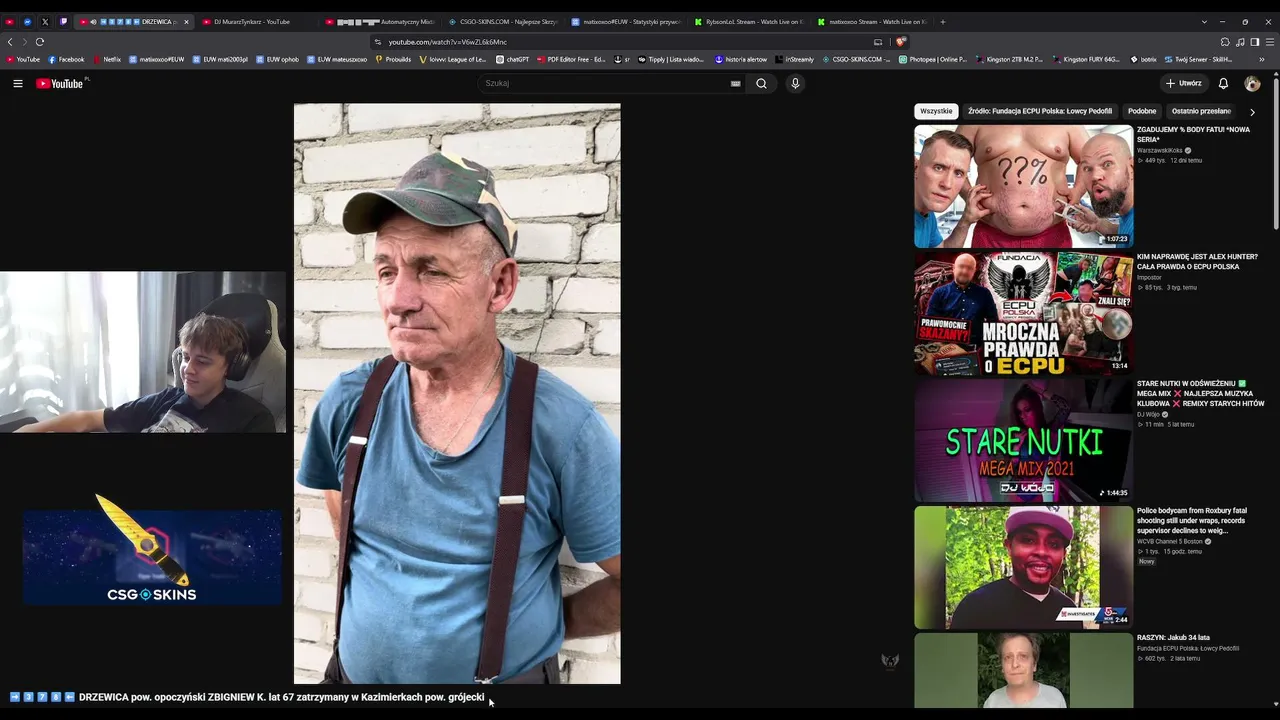Open the RASZYN: Jakub 34 lata video title
Screen dimensions: 1280x720
click(x=1173, y=638)
